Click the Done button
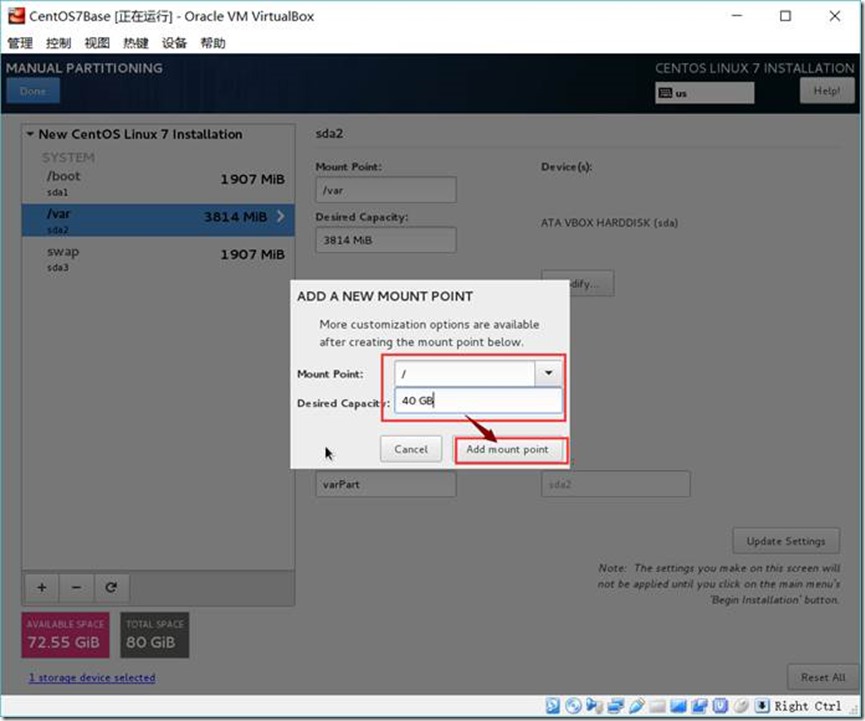The width and height of the screenshot is (865, 721). click(33, 90)
